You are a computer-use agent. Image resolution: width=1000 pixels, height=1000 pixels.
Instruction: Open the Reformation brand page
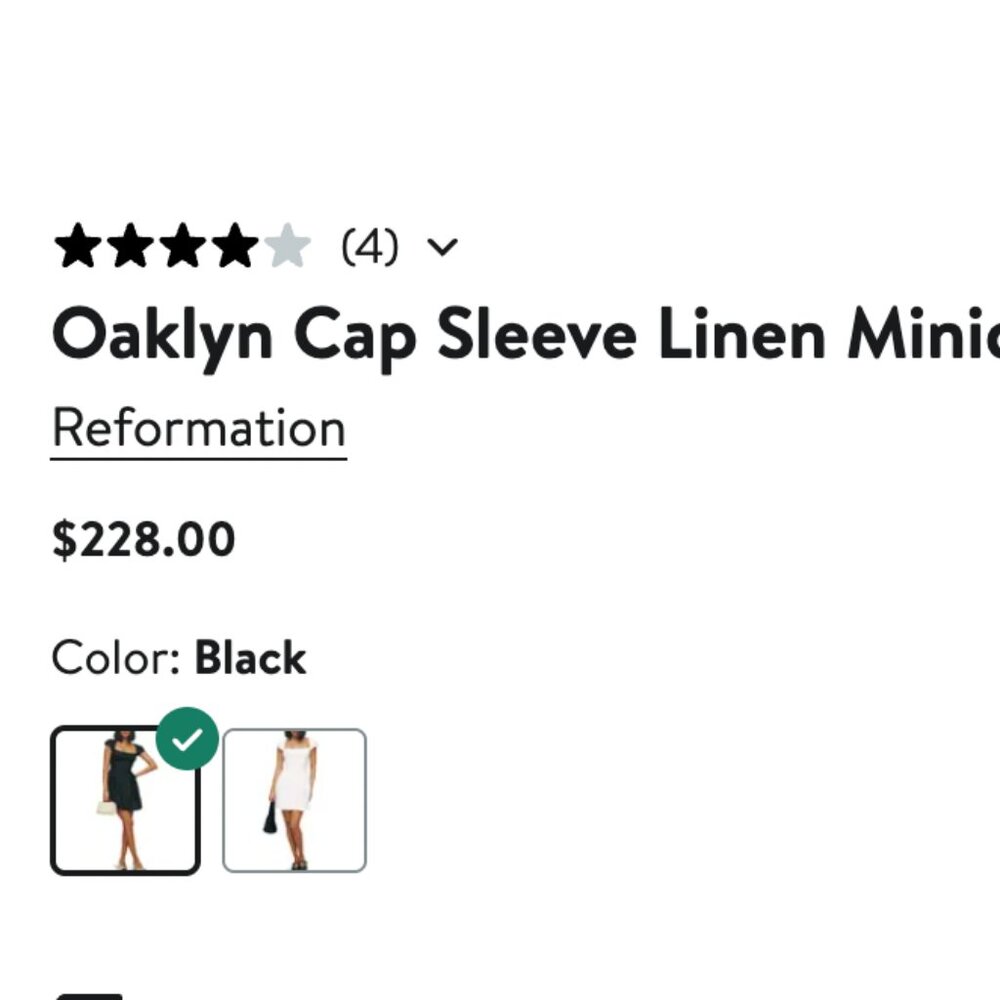[198, 428]
